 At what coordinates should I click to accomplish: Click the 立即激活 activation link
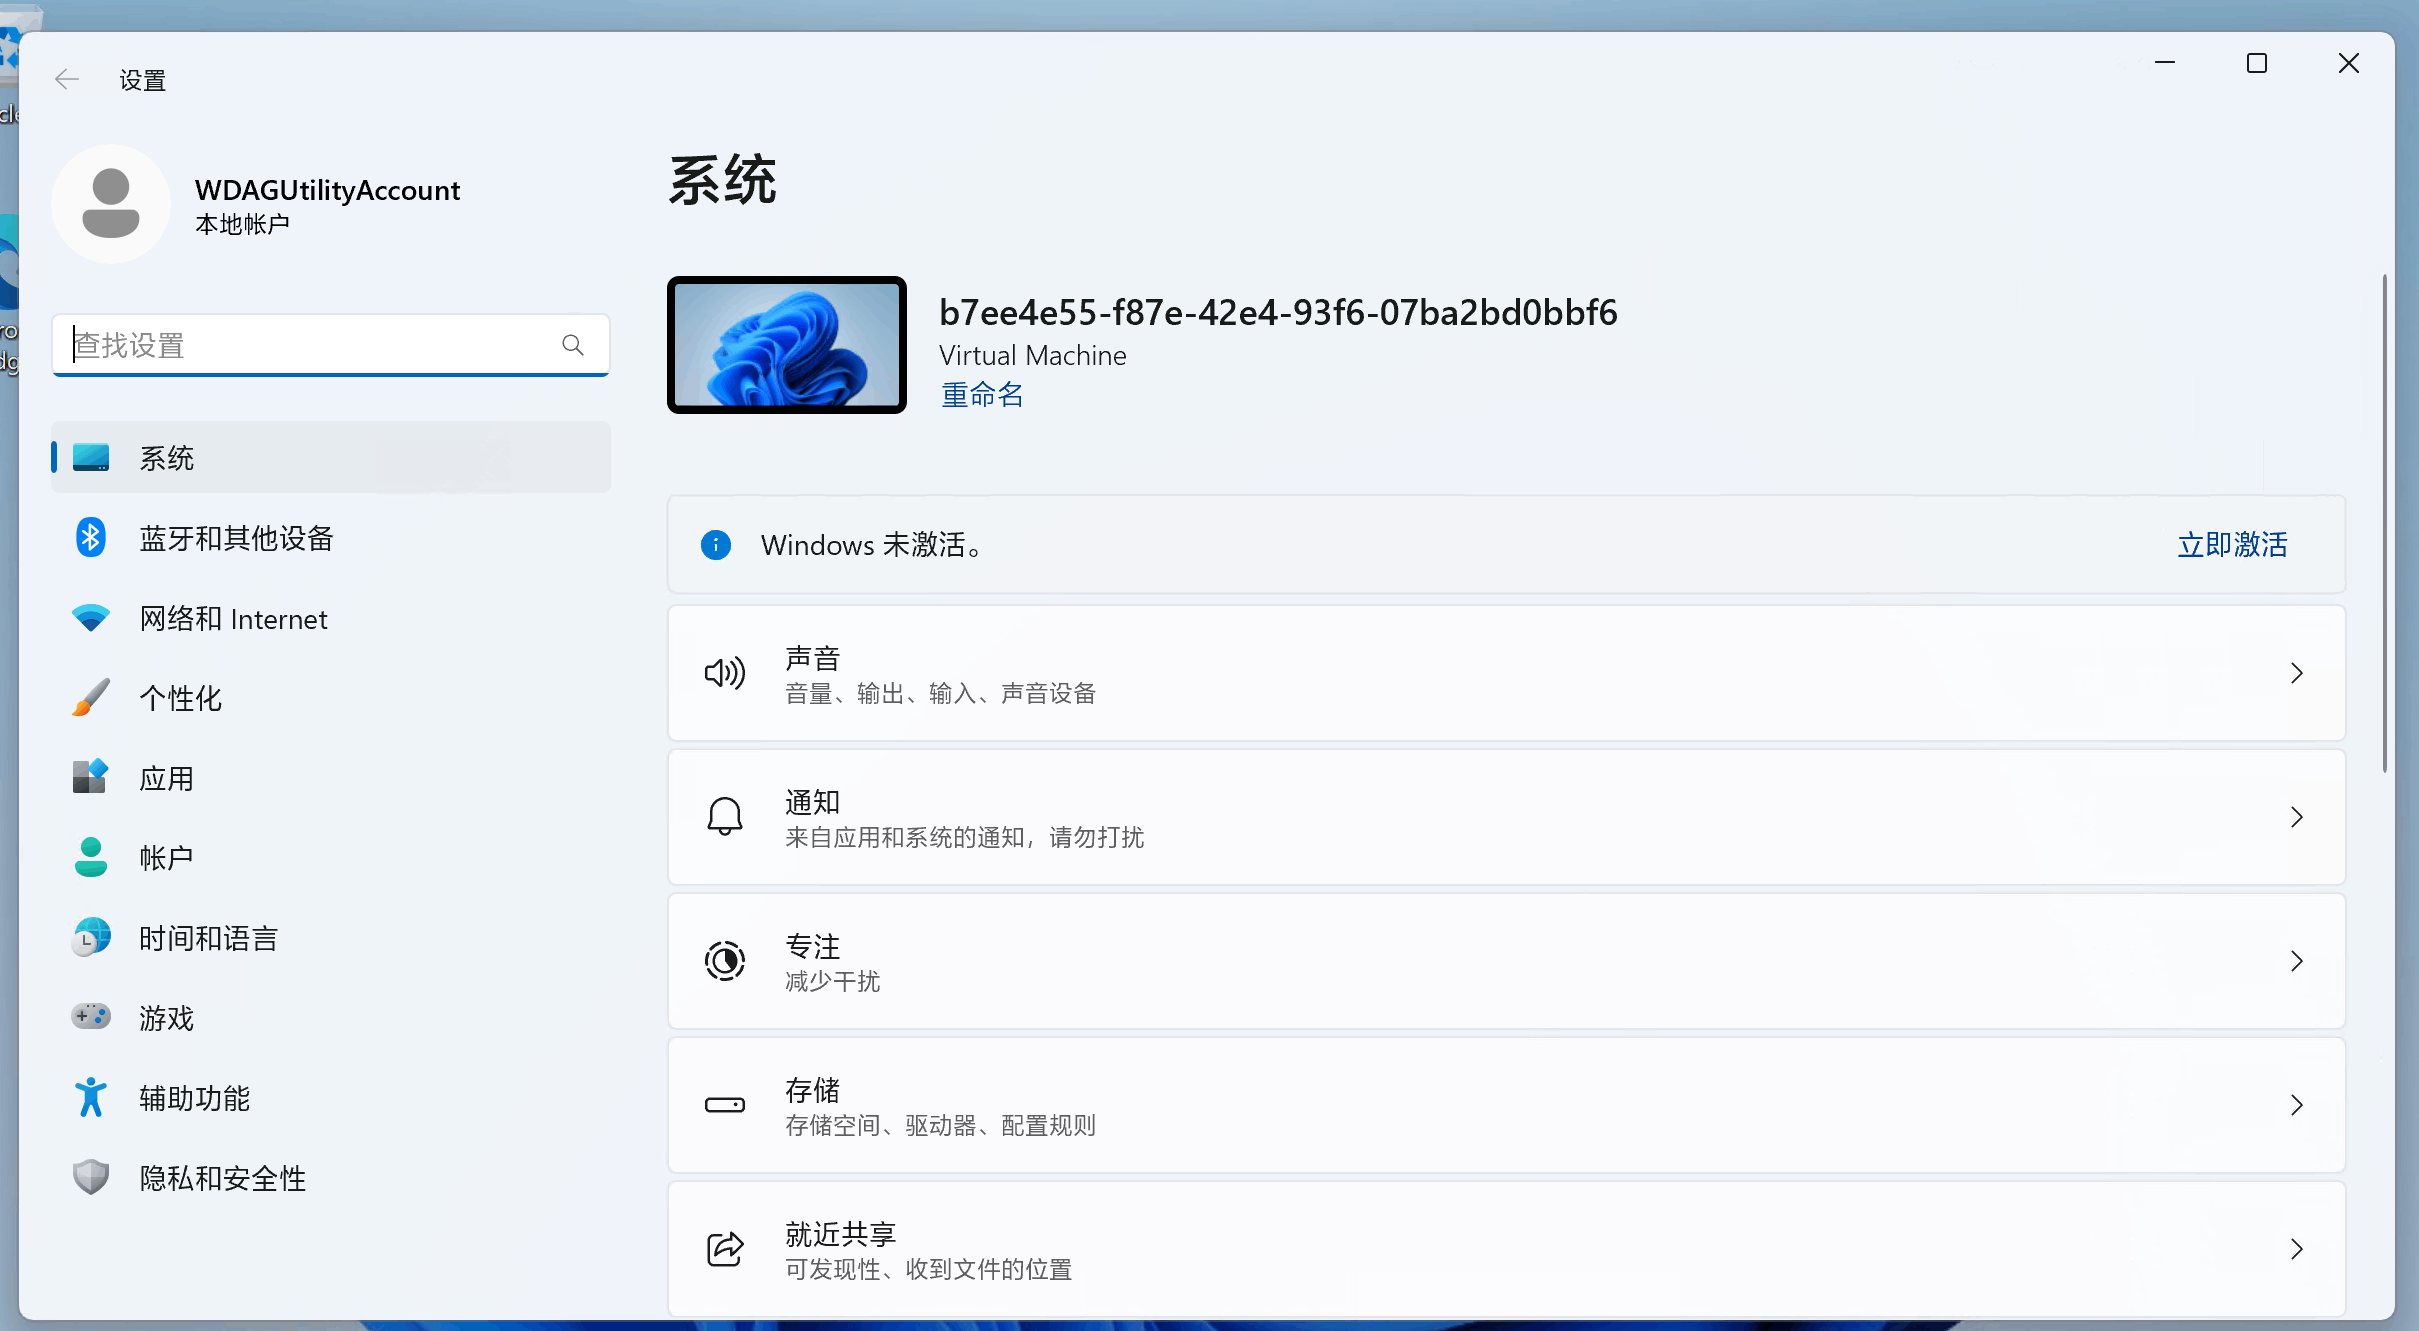(x=2232, y=545)
